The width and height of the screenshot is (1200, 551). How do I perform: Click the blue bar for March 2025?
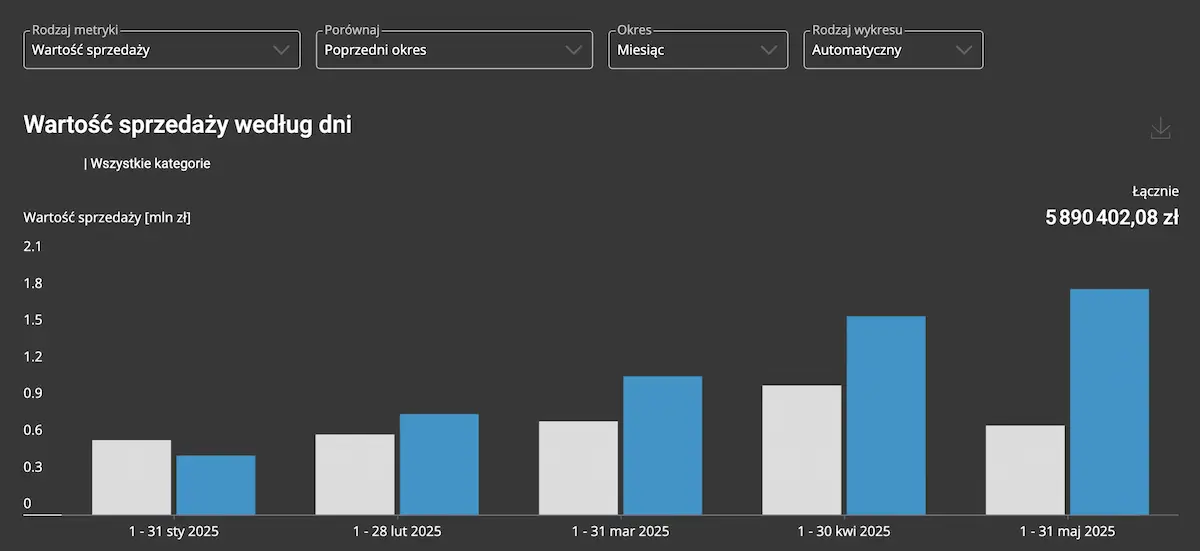click(662, 445)
